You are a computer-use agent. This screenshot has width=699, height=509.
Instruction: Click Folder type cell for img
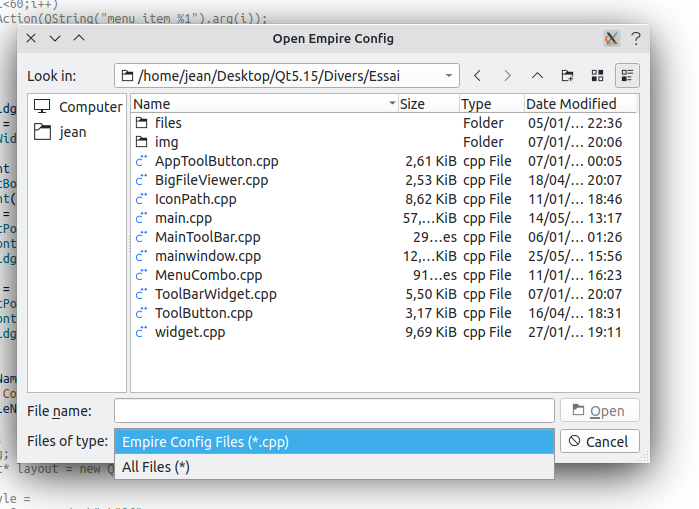coord(483,142)
